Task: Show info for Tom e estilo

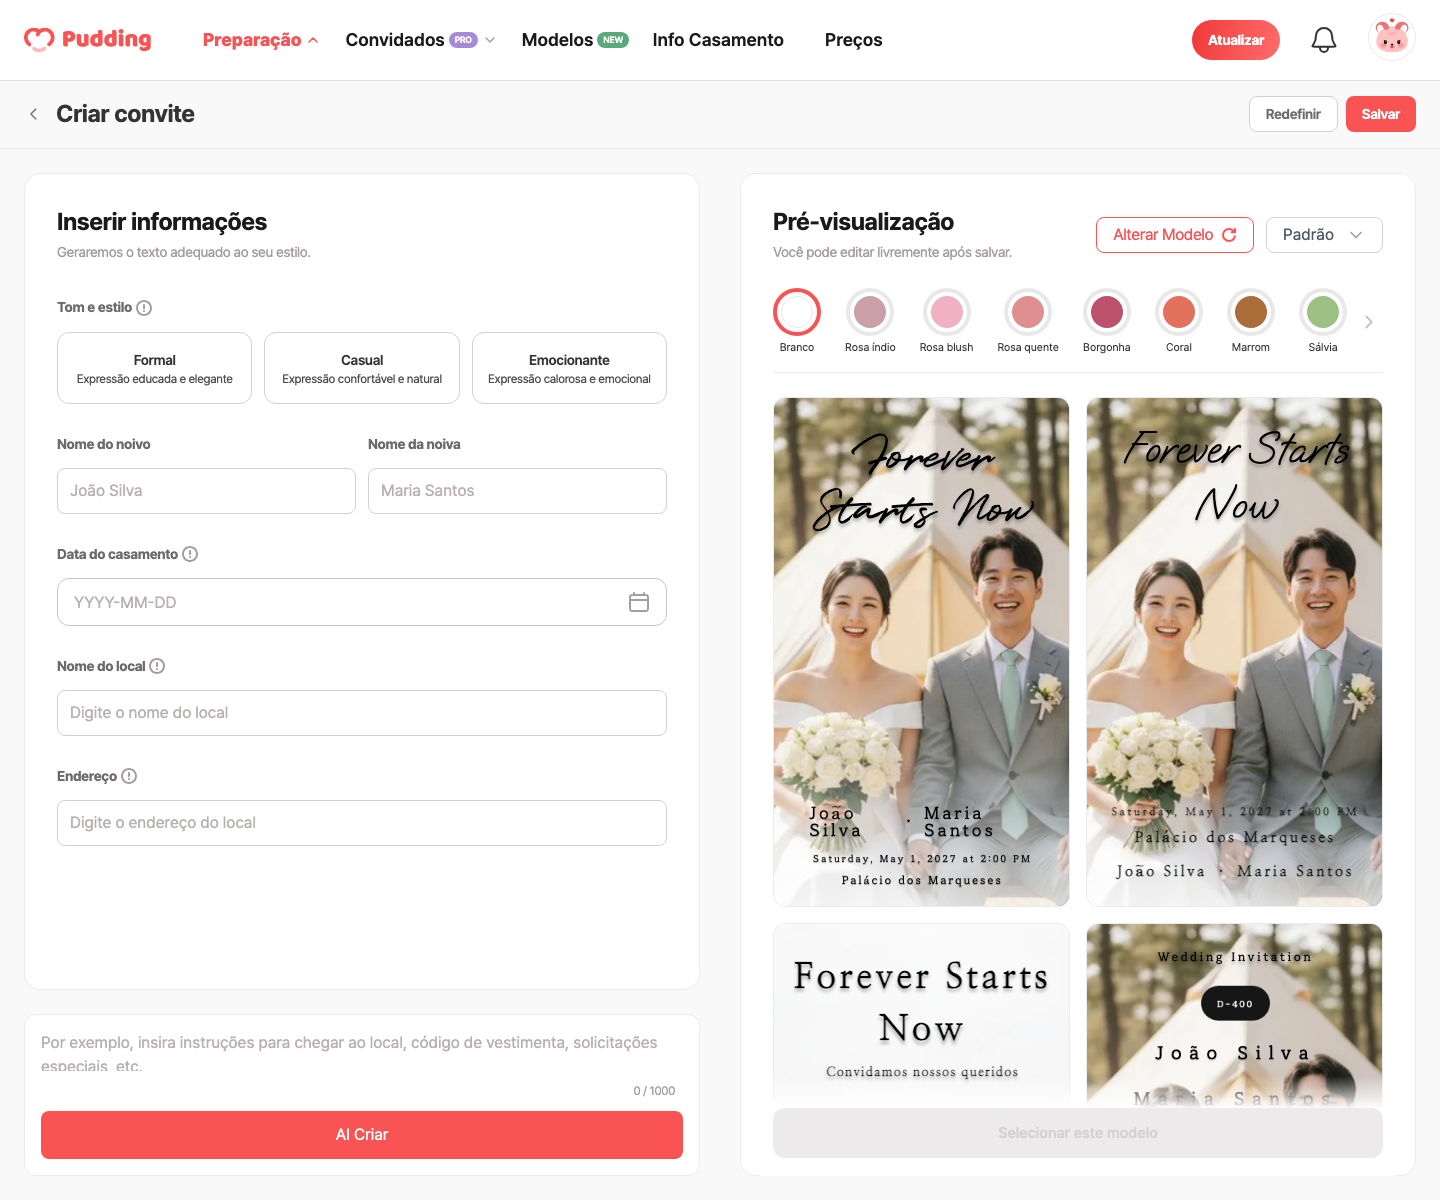Action: [144, 308]
